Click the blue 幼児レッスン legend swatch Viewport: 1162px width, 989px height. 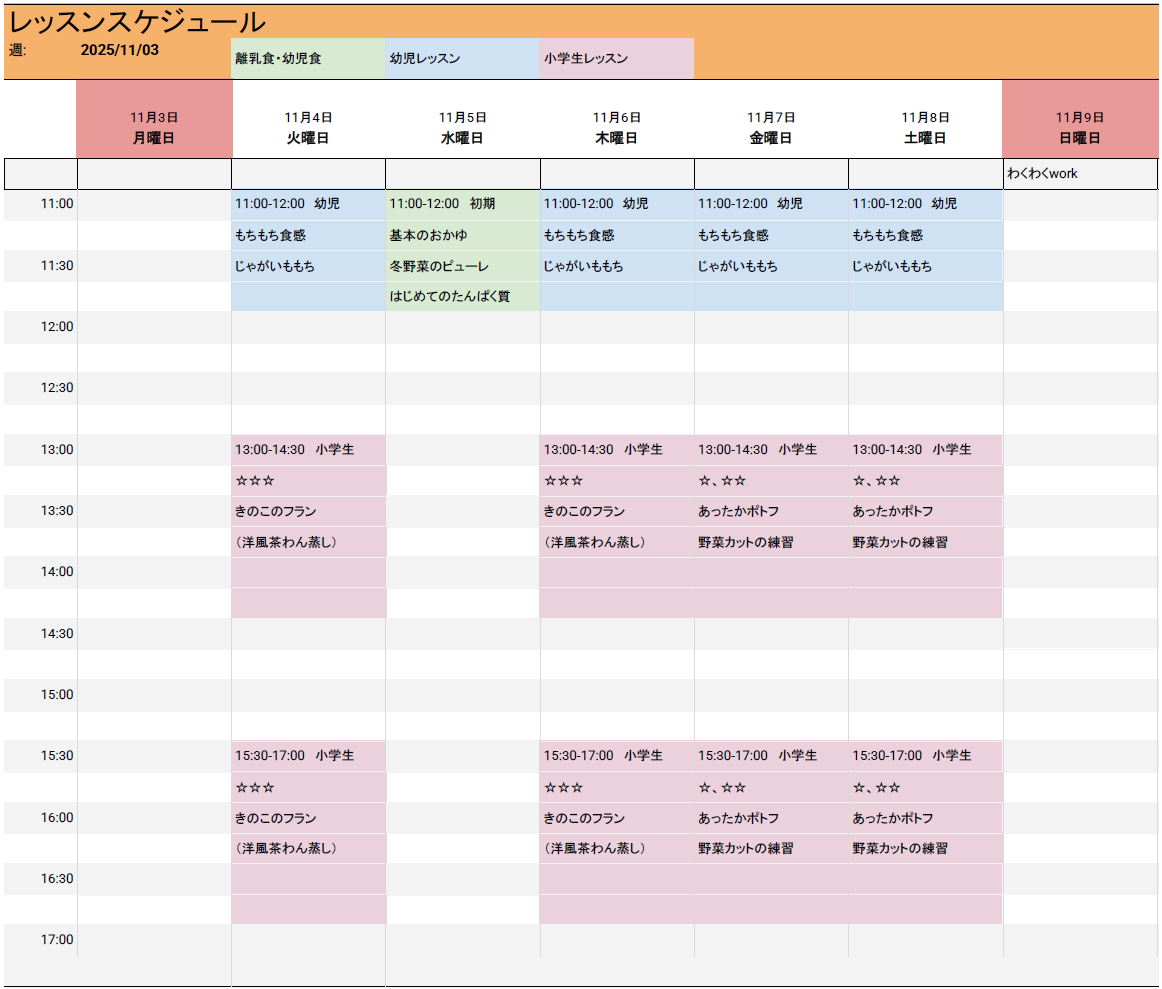462,59
